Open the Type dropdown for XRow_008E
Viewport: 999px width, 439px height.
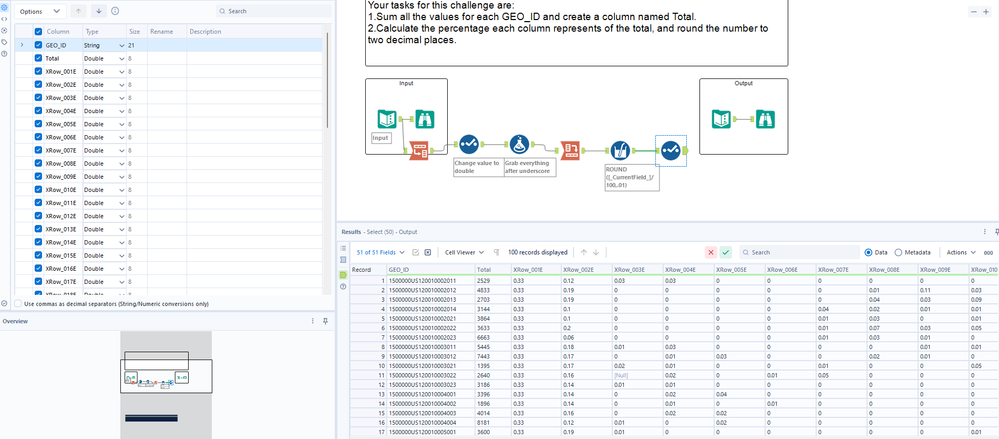tap(122, 164)
